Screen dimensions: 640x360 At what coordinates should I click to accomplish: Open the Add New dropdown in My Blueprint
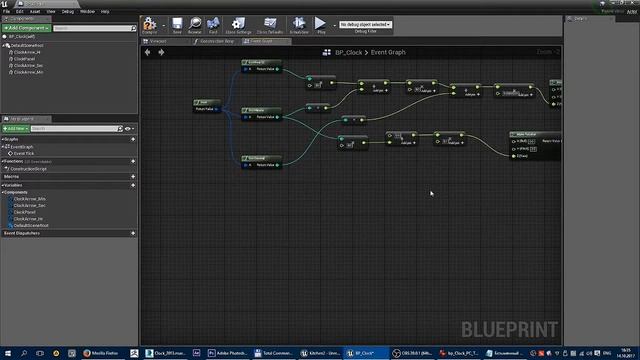16,129
